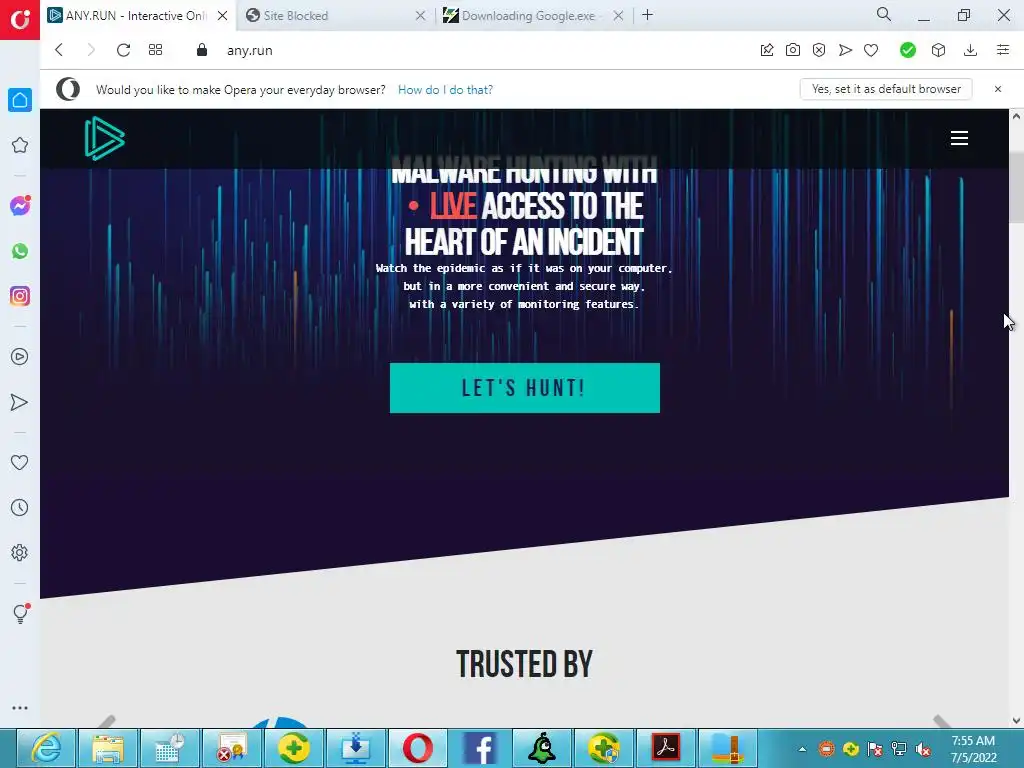Image resolution: width=1024 pixels, height=768 pixels.
Task: Dismiss the default browser prompt
Action: [998, 89]
